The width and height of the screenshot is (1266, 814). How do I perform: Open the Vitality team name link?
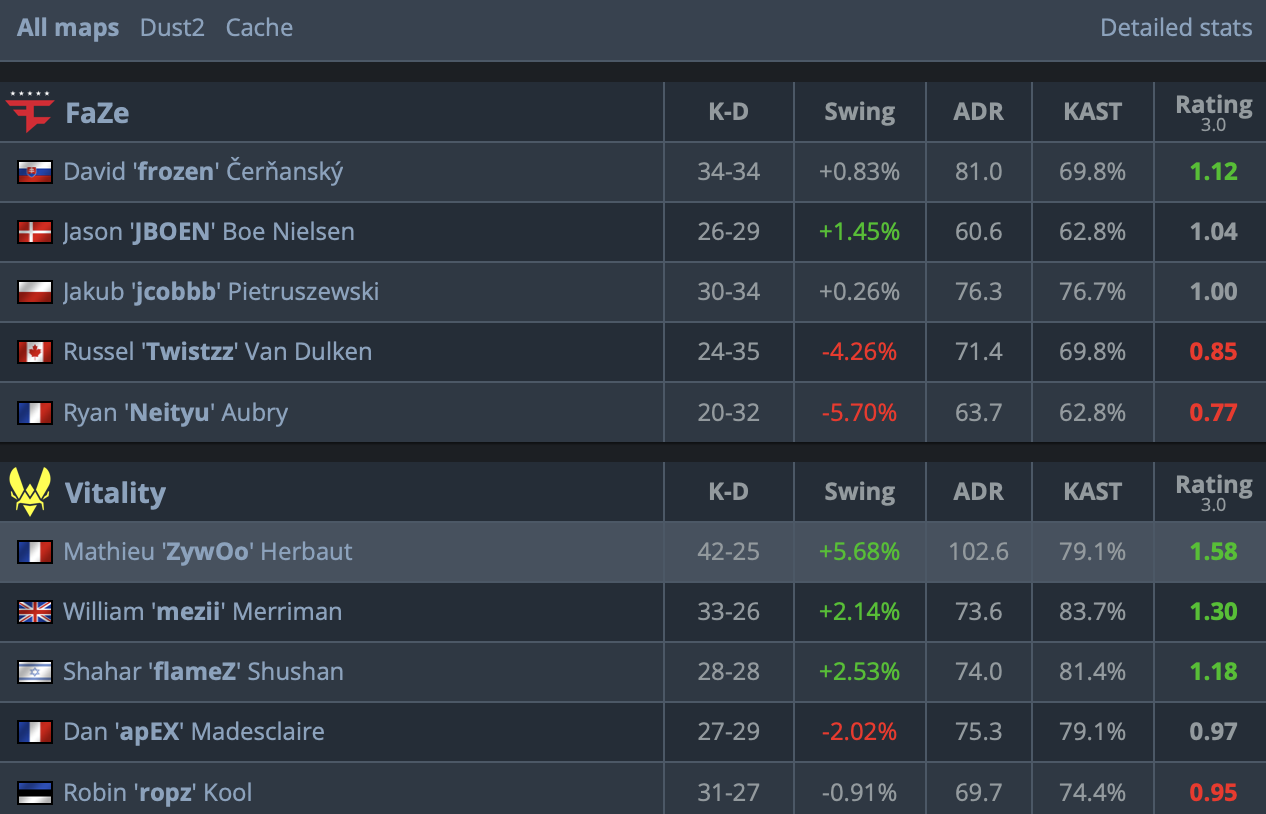coord(115,492)
